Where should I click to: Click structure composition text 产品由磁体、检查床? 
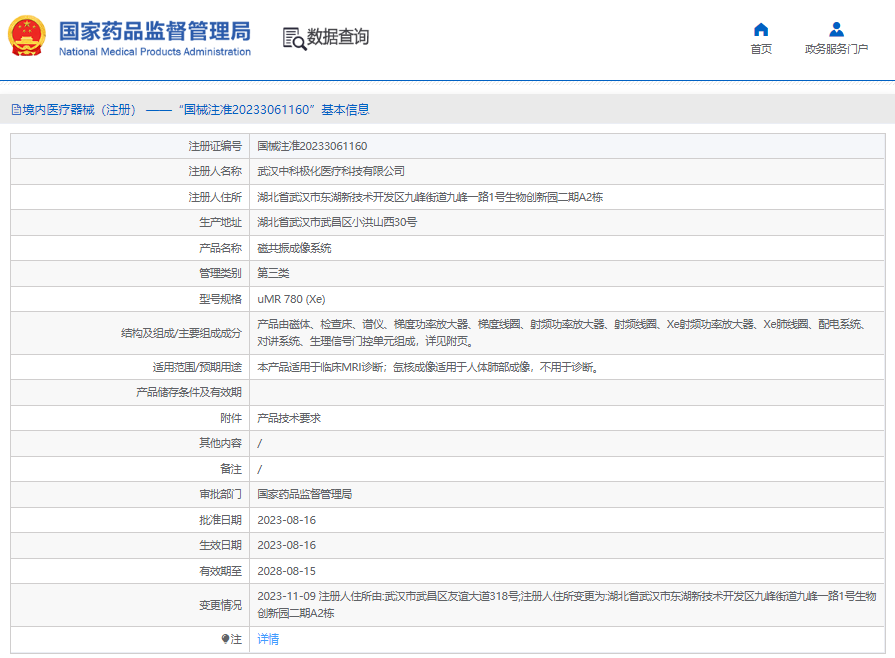pyautogui.click(x=561, y=333)
